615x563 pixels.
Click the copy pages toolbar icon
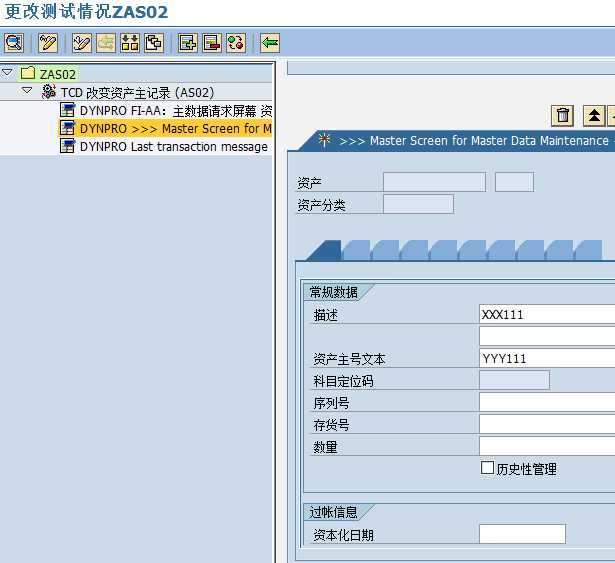pos(154,43)
